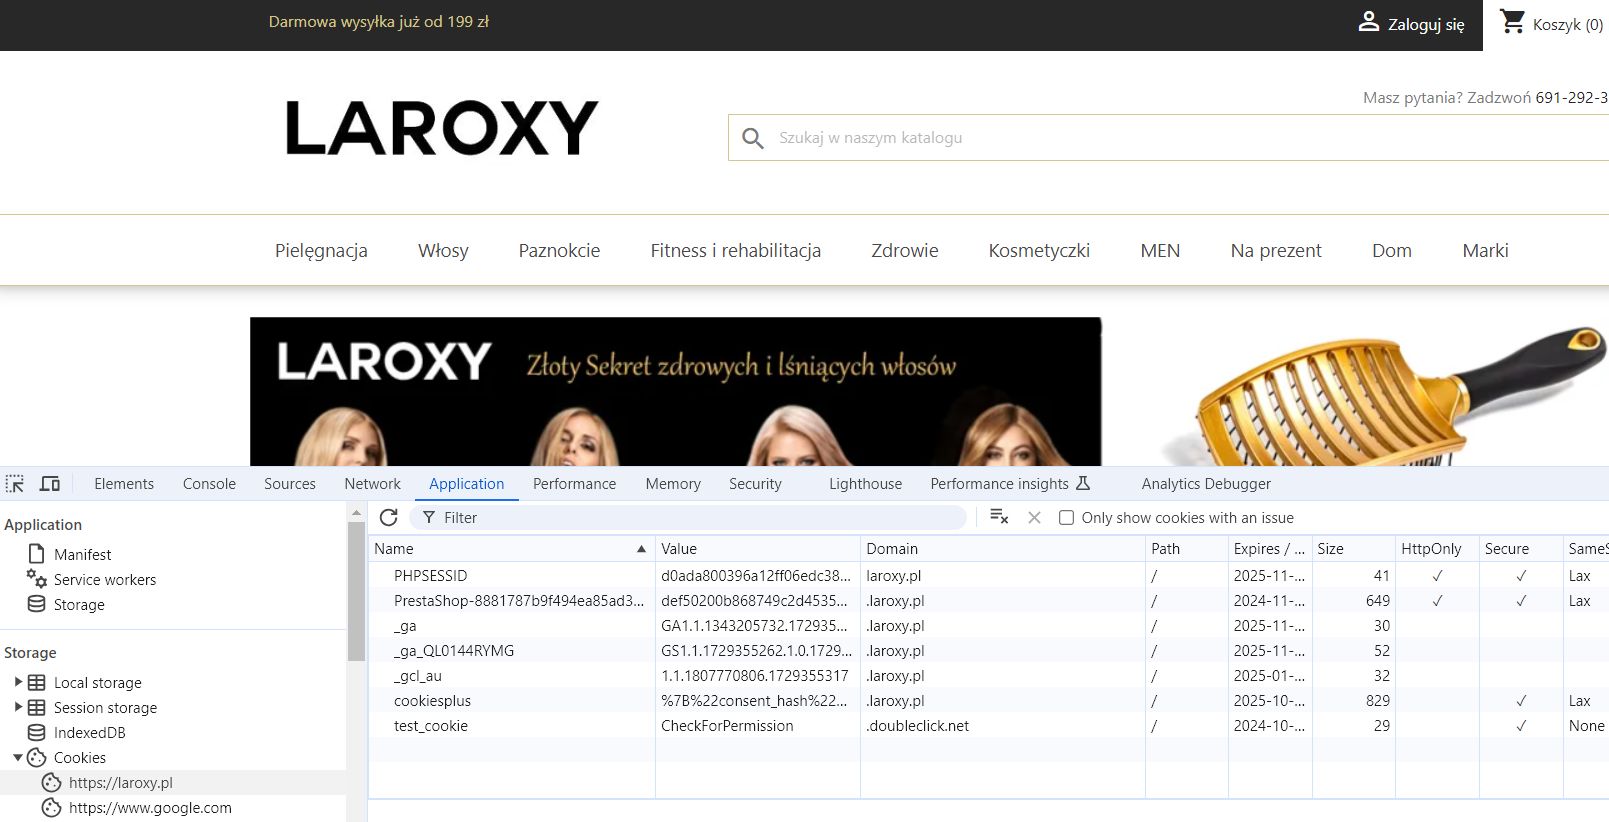The height and width of the screenshot is (822, 1609).
Task: Click the magnifier search icon
Action: (753, 138)
